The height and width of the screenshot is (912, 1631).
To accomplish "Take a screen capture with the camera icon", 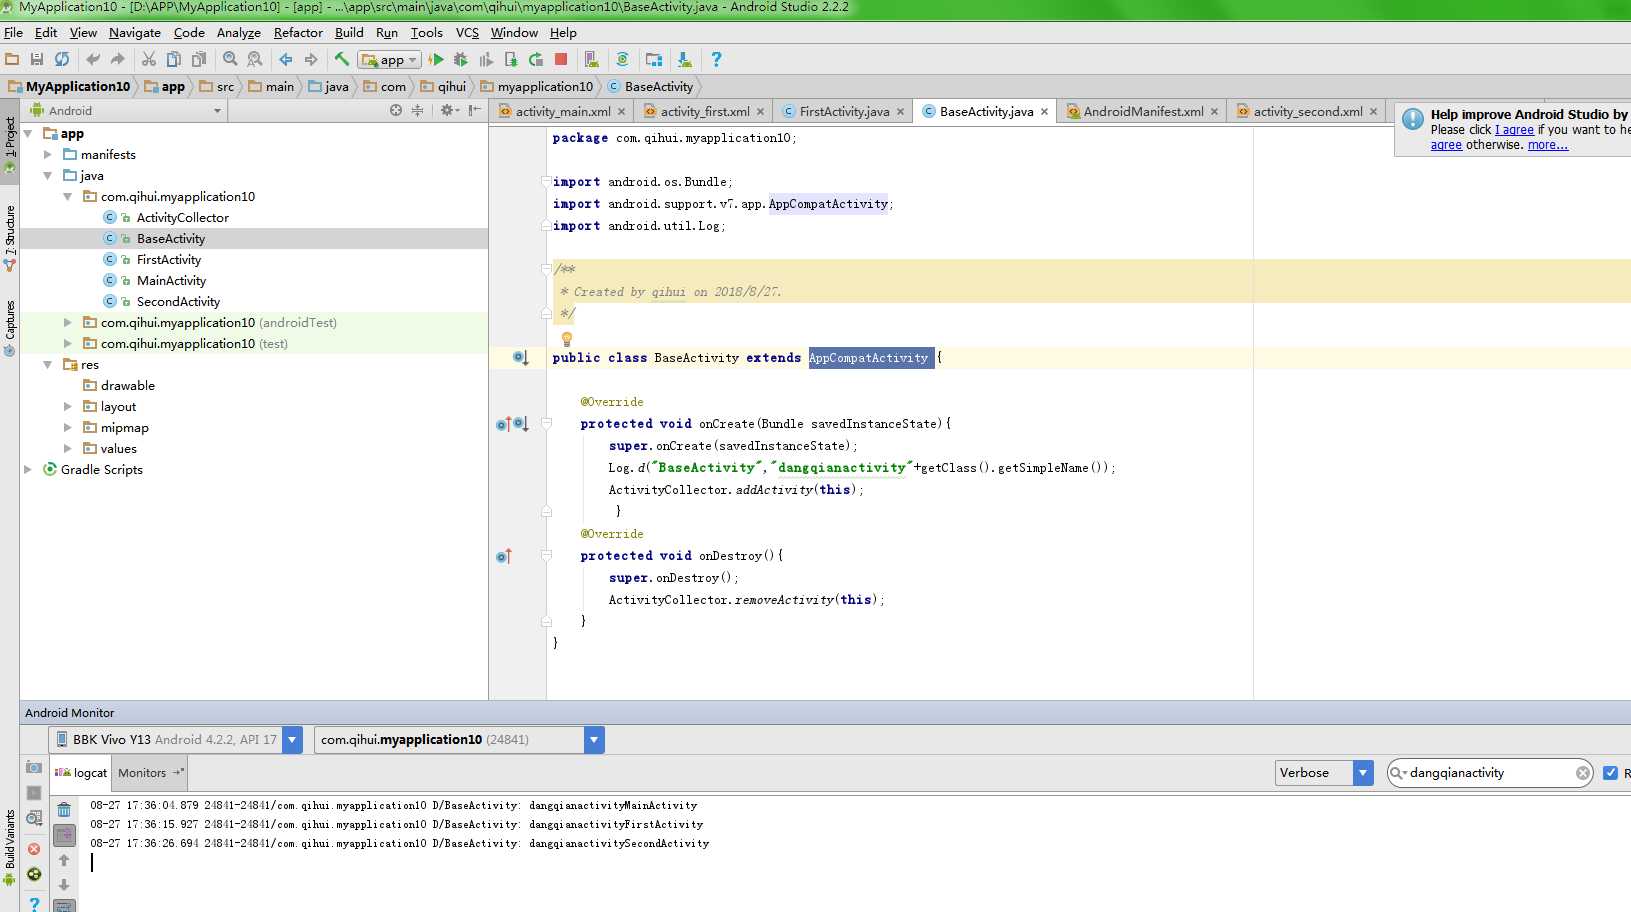I will 34,768.
